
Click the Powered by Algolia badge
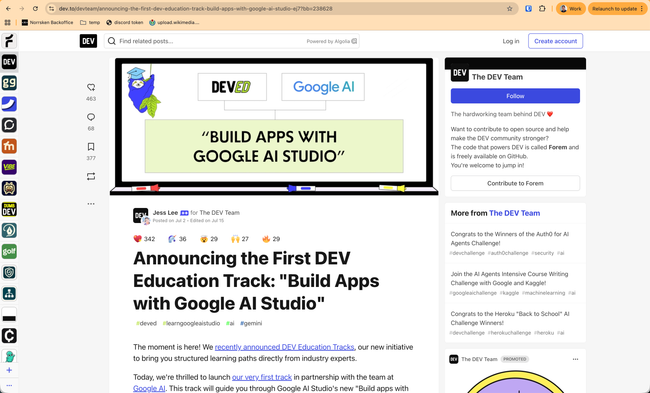[332, 41]
